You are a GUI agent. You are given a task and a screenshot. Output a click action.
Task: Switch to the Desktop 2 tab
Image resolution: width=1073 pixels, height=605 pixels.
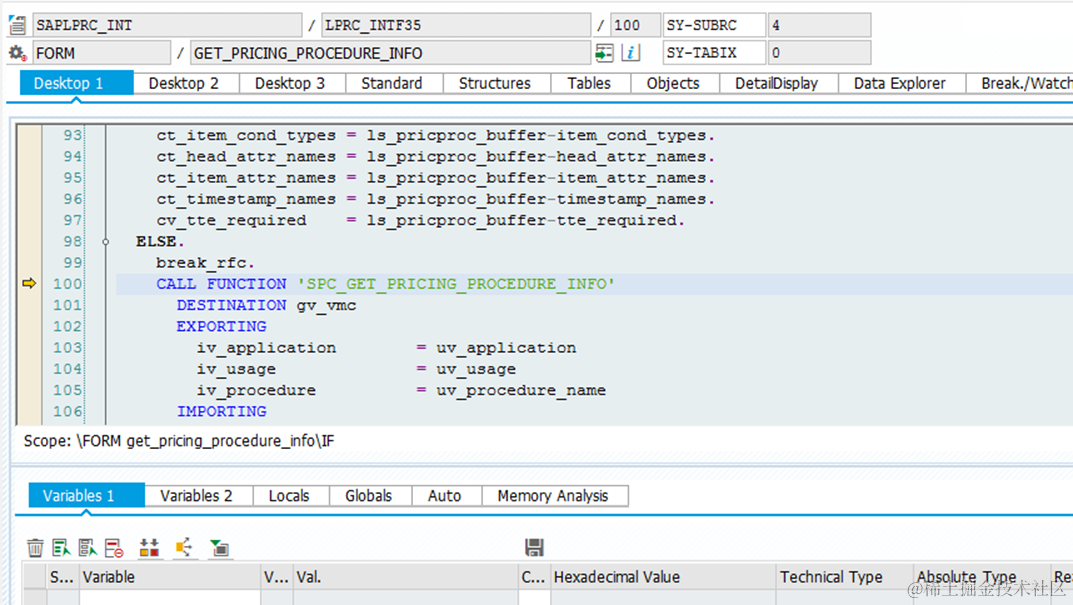point(184,83)
